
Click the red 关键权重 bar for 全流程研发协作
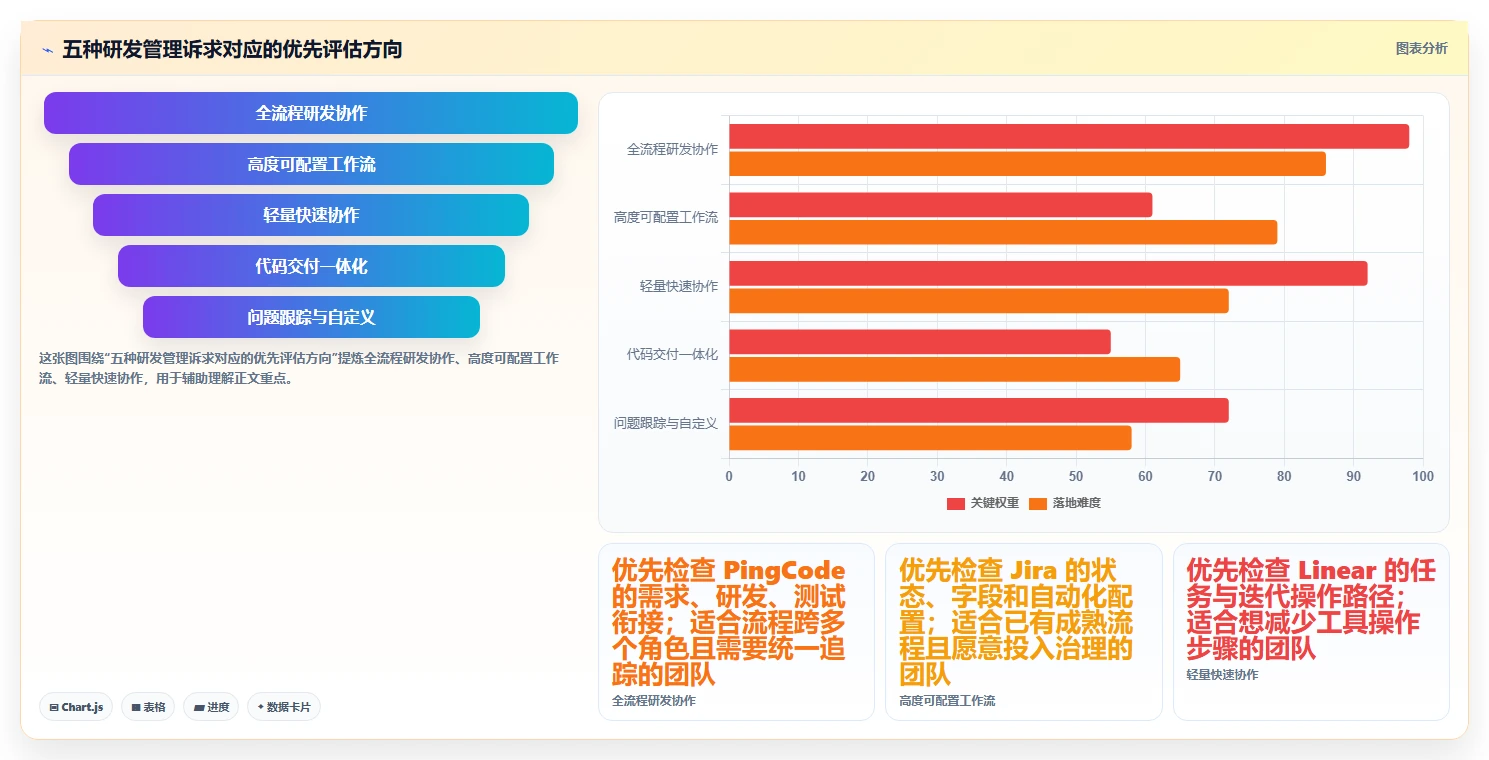click(x=1069, y=136)
